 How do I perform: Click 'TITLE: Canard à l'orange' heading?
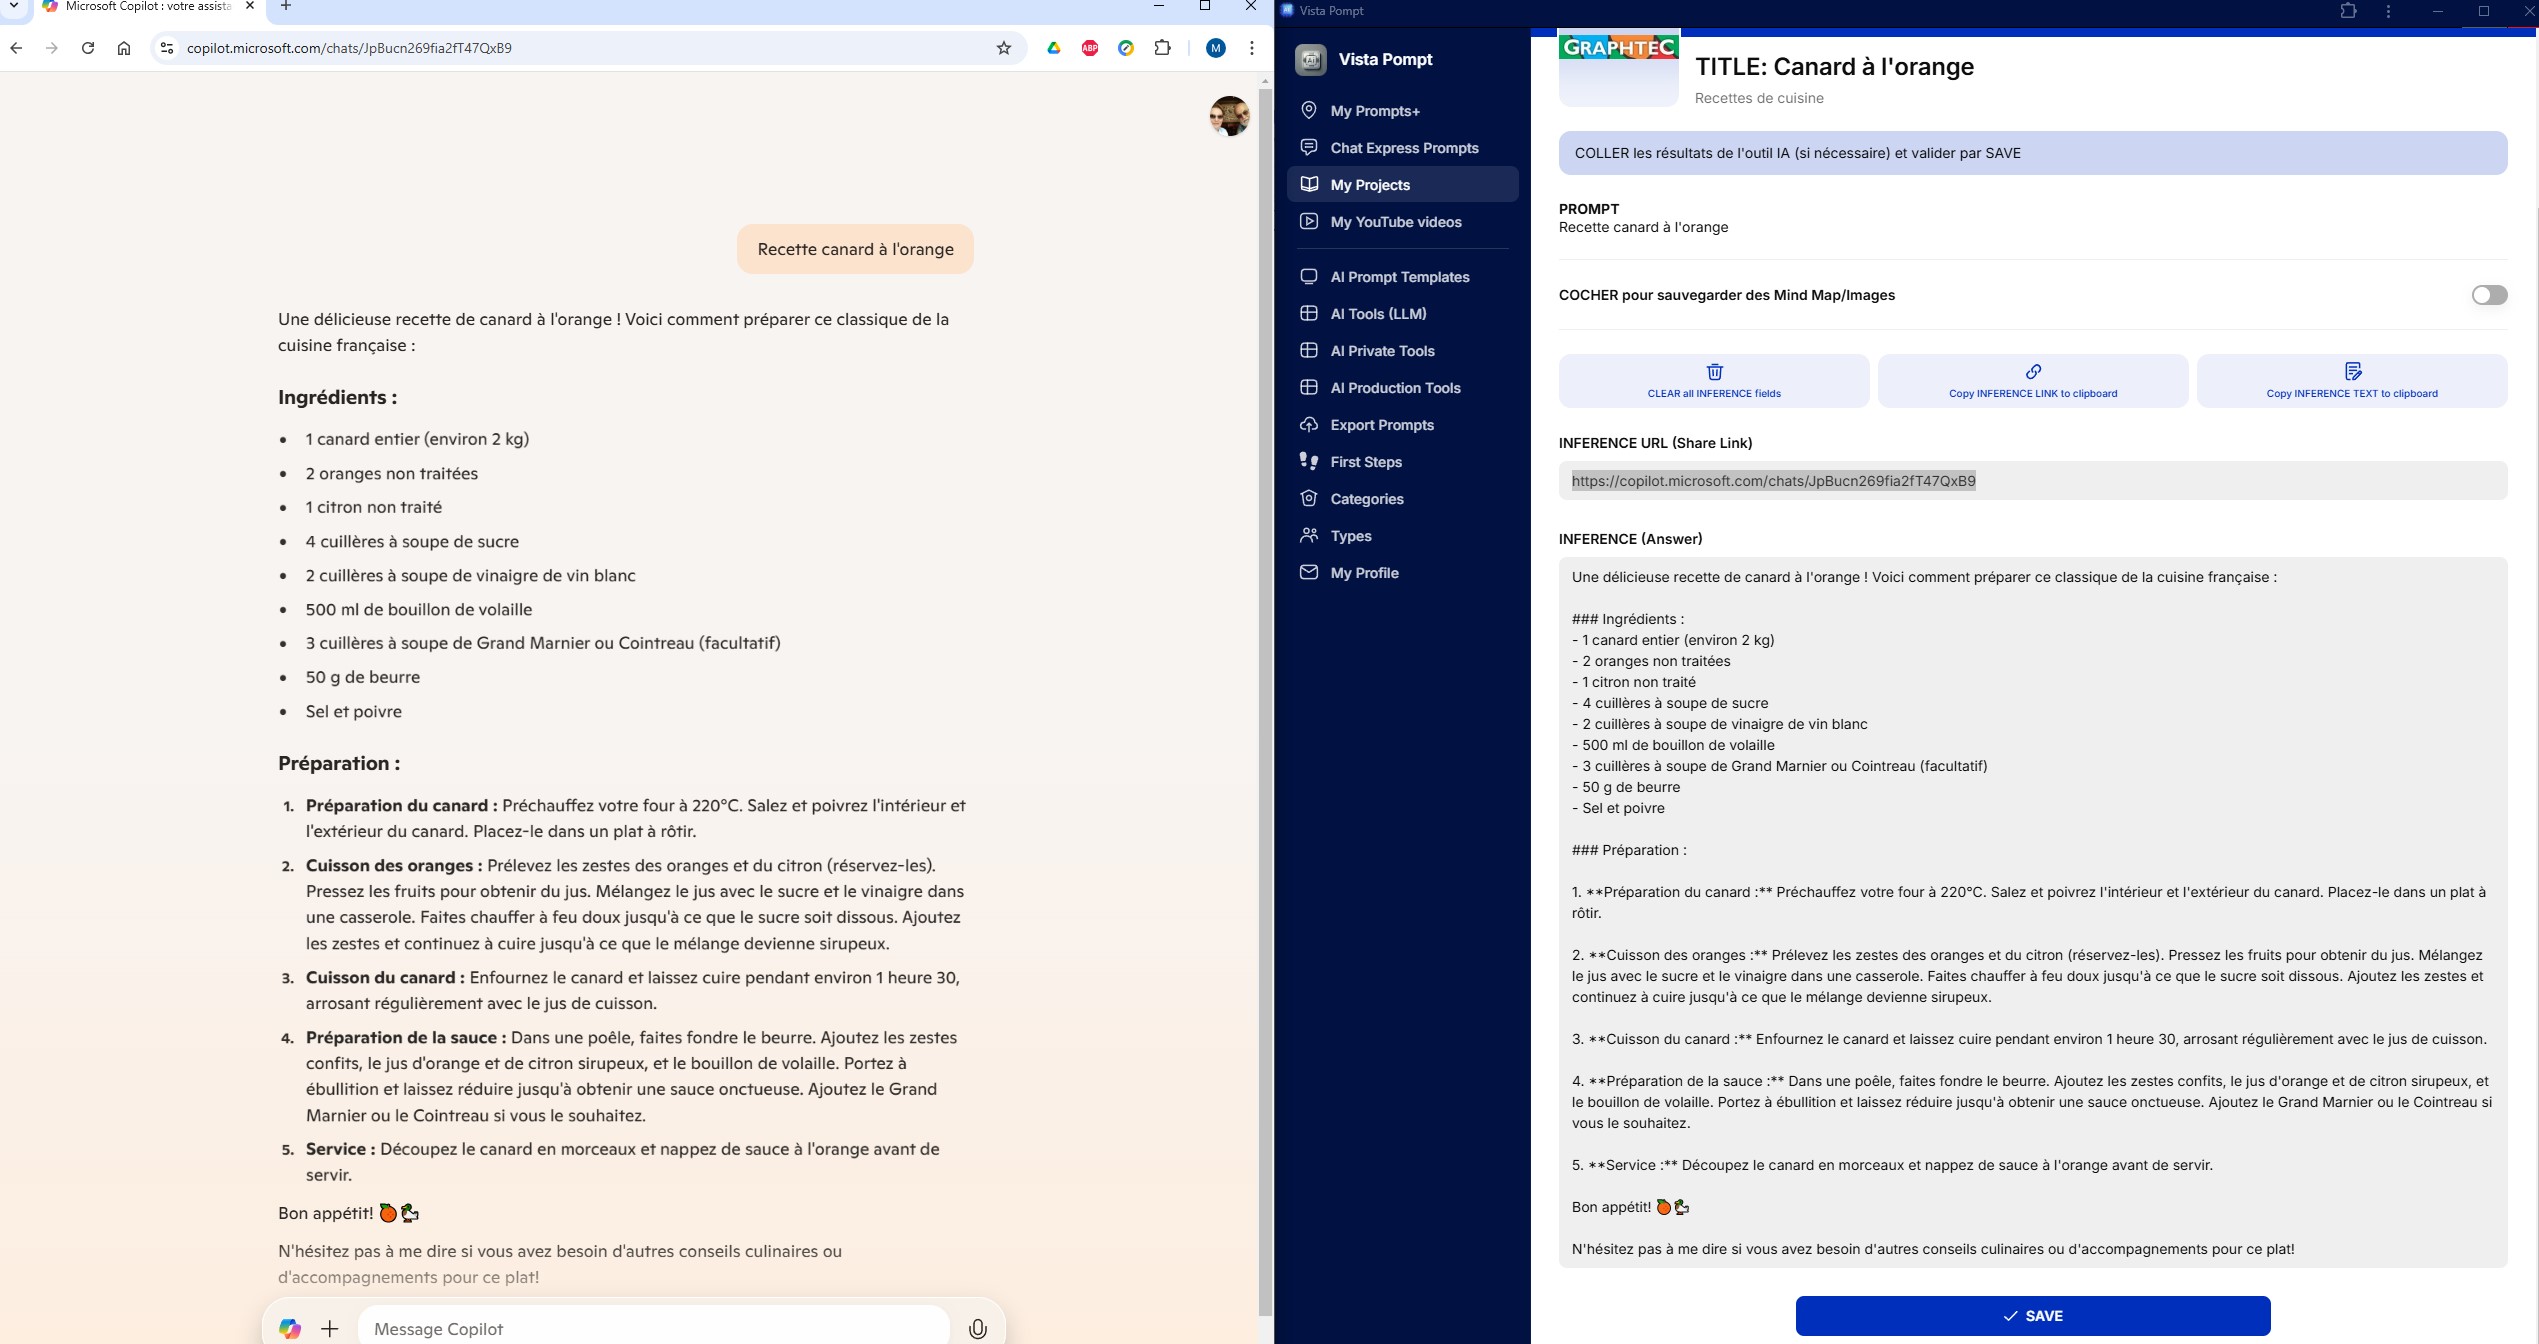[x=1834, y=67]
